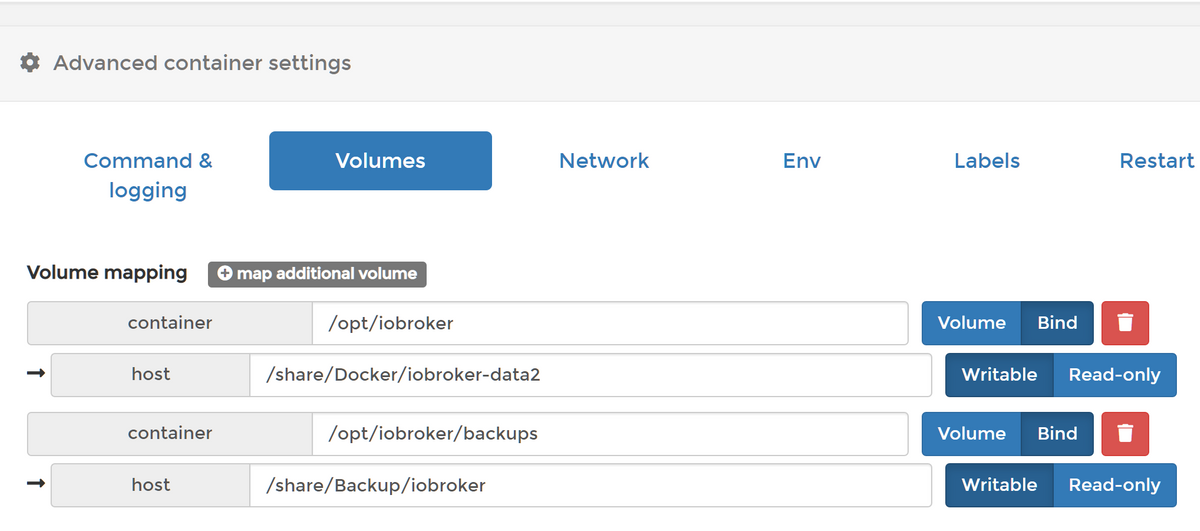Screen dimensions: 1200x531
Task: Set /share/Backup/iobroker host to Writable
Action: coord(999,485)
